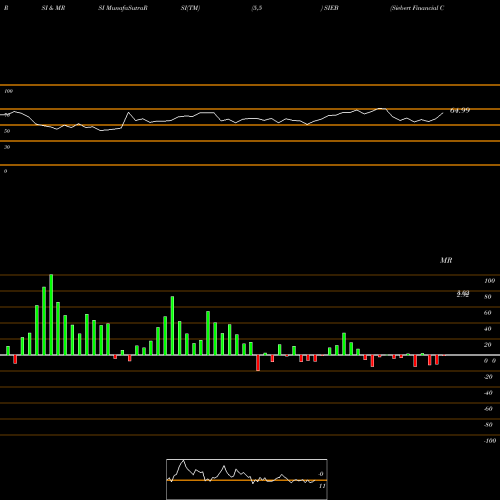Image resolution: width=500 pixels, height=500 pixels.
Task: Click the '(5,5' parameter header text
Action: pos(257,8)
